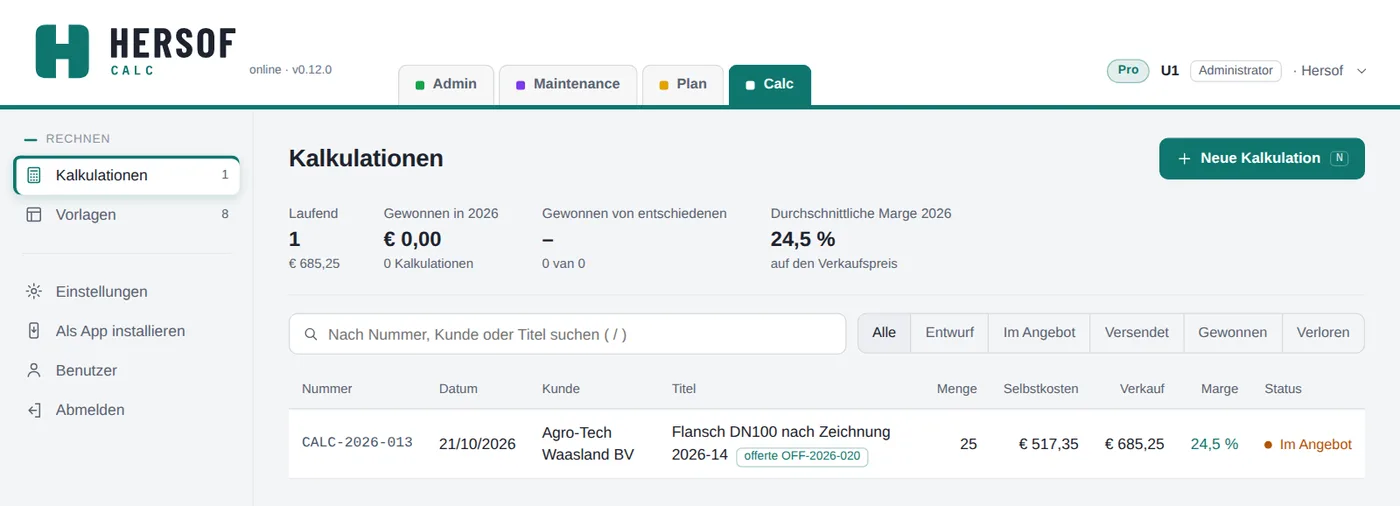The image size is (1400, 506).
Task: Click the purple square on Maintenance tab
Action: [521, 85]
